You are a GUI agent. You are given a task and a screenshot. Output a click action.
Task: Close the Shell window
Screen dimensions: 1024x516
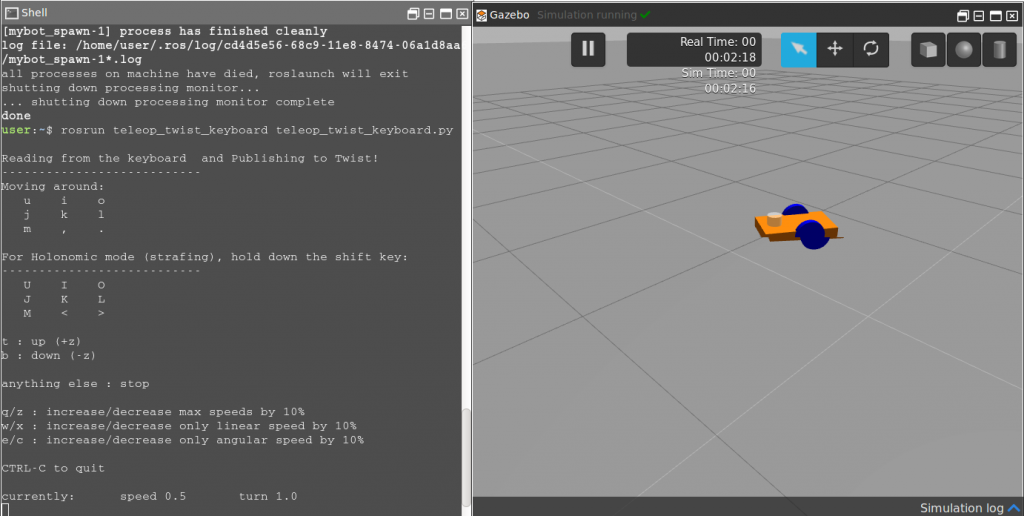tap(462, 14)
